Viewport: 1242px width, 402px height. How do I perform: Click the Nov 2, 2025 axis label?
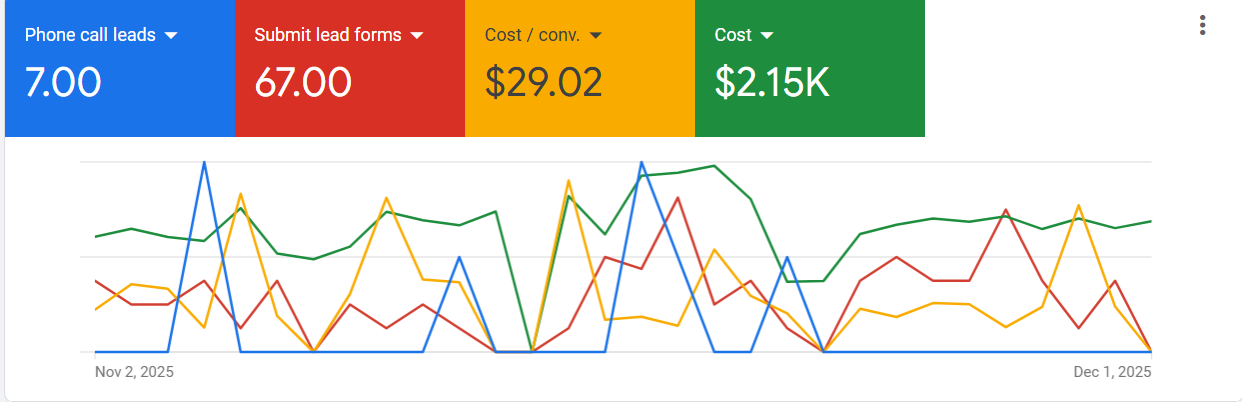[x=134, y=372]
